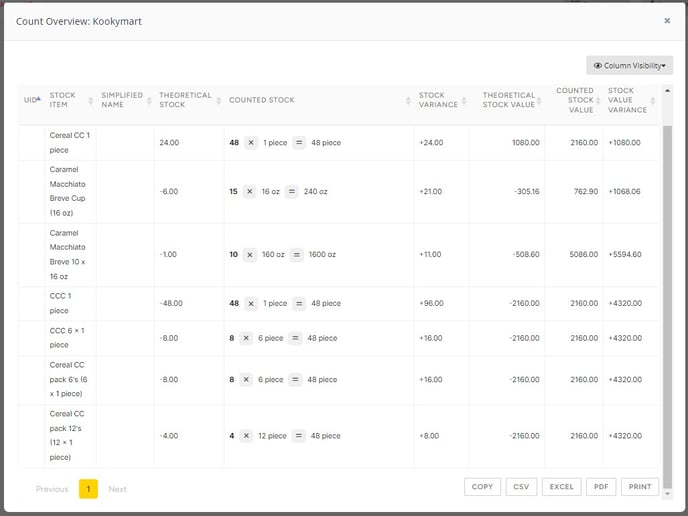
Task: Click equals icon in CCC 6 × 1 piece row
Action: click(295, 338)
